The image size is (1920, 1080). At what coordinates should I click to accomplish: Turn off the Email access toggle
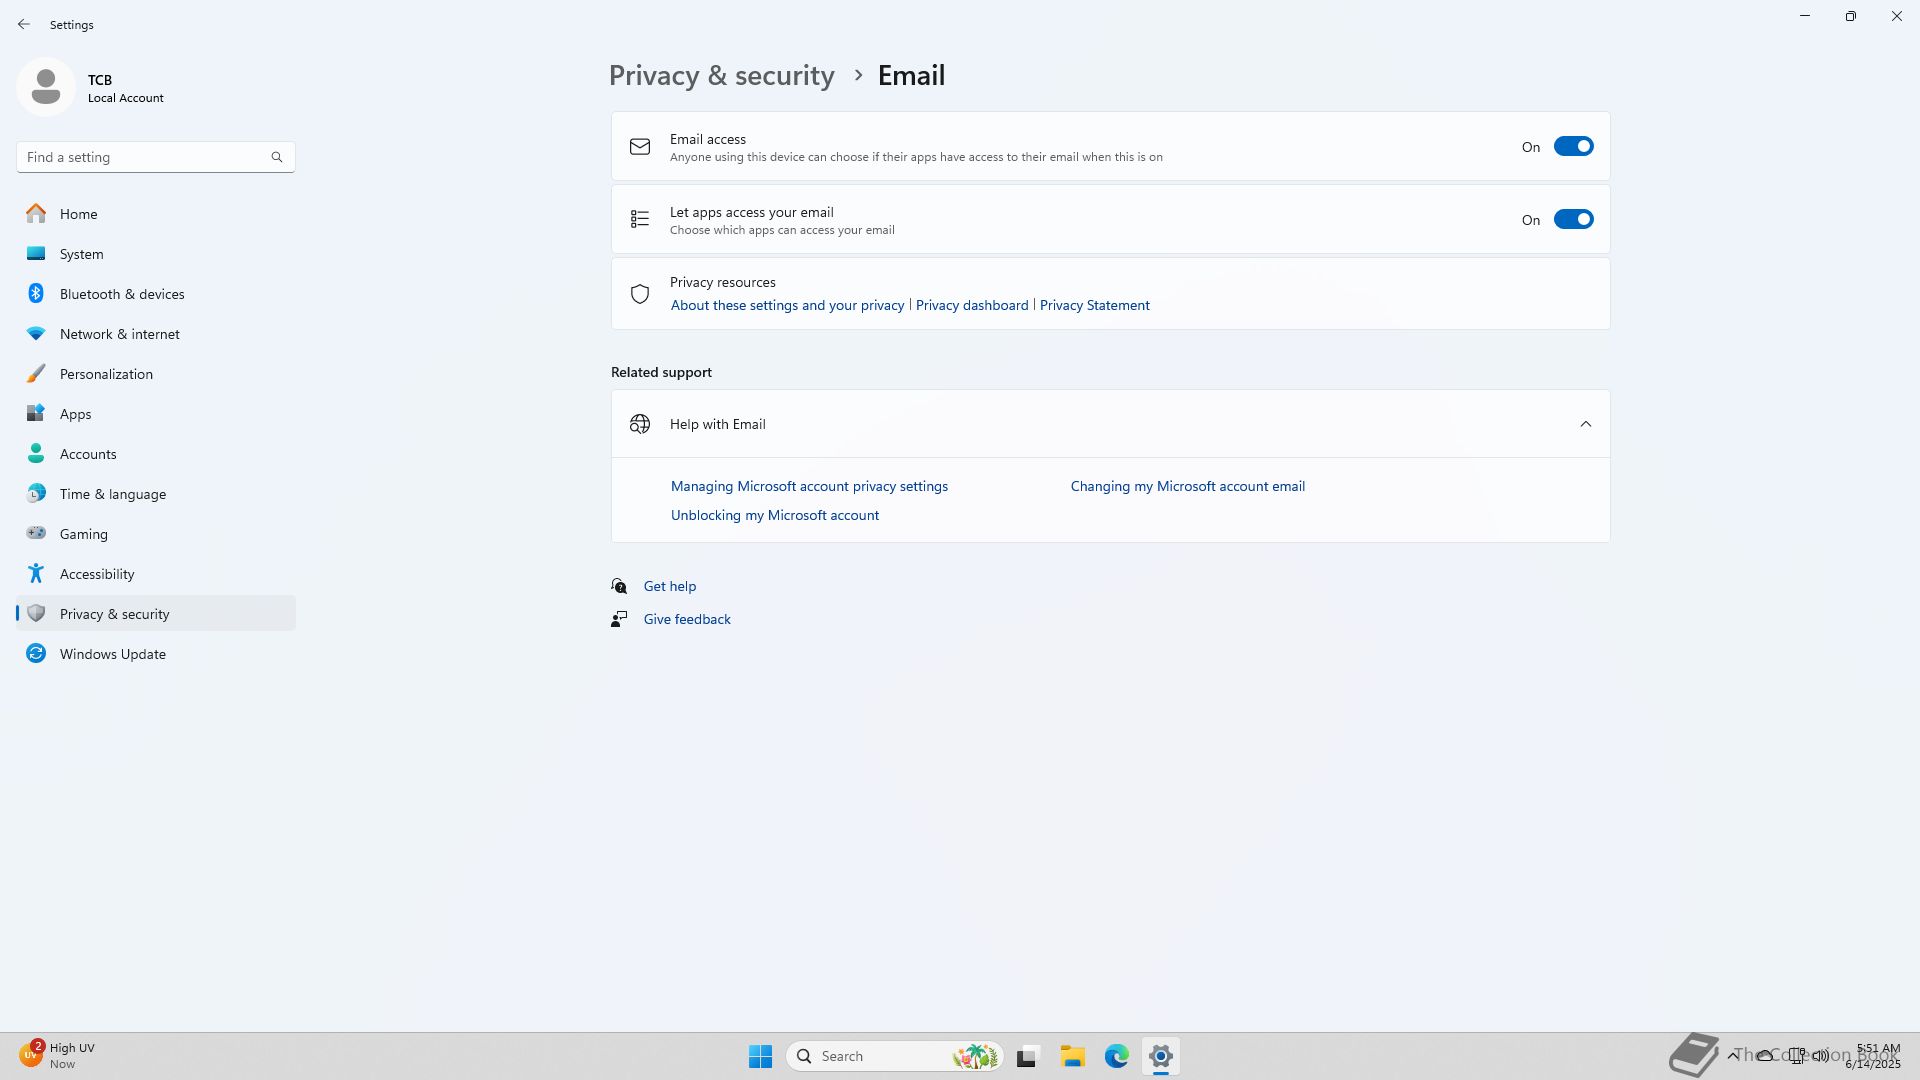1573,147
